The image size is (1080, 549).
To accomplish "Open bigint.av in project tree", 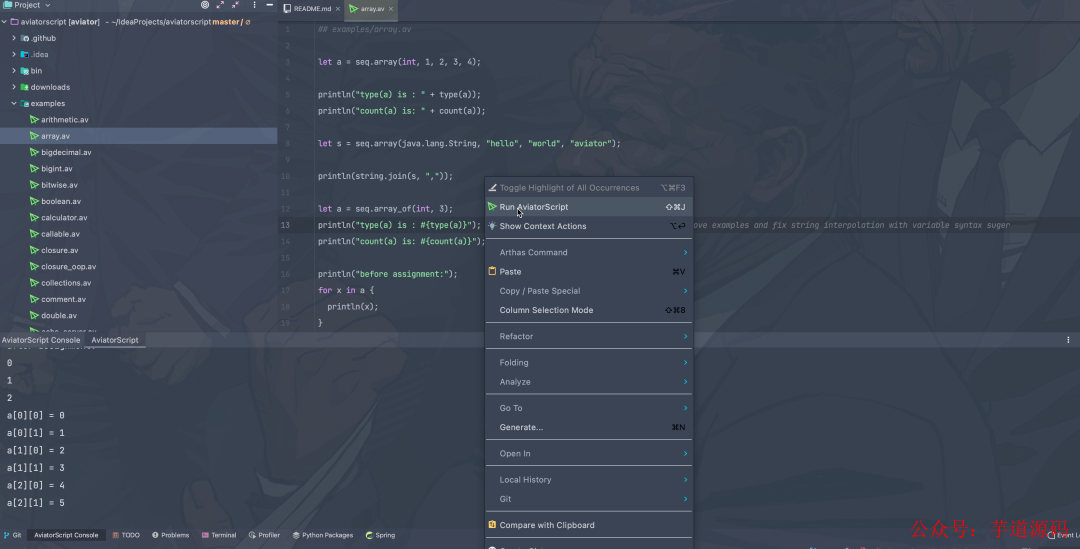I will pyautogui.click(x=56, y=169).
